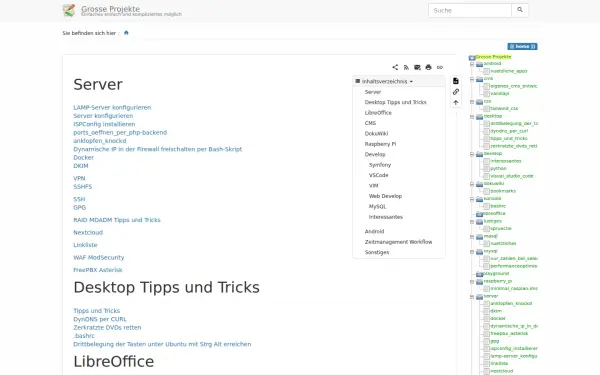Collapse the css tree node

472,101
